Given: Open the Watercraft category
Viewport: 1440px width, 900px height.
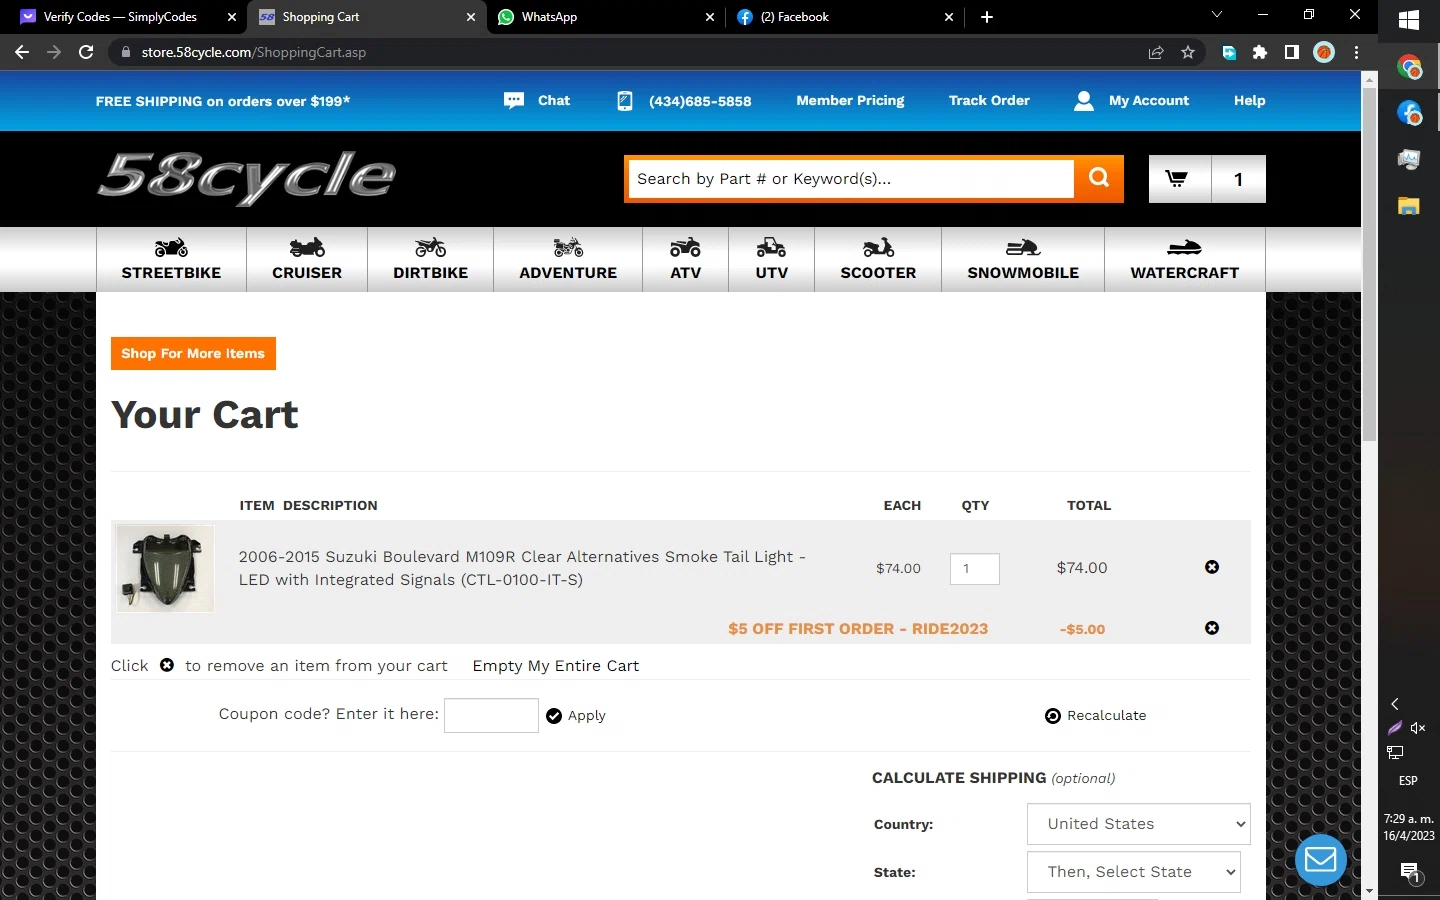Looking at the screenshot, I should [1185, 260].
